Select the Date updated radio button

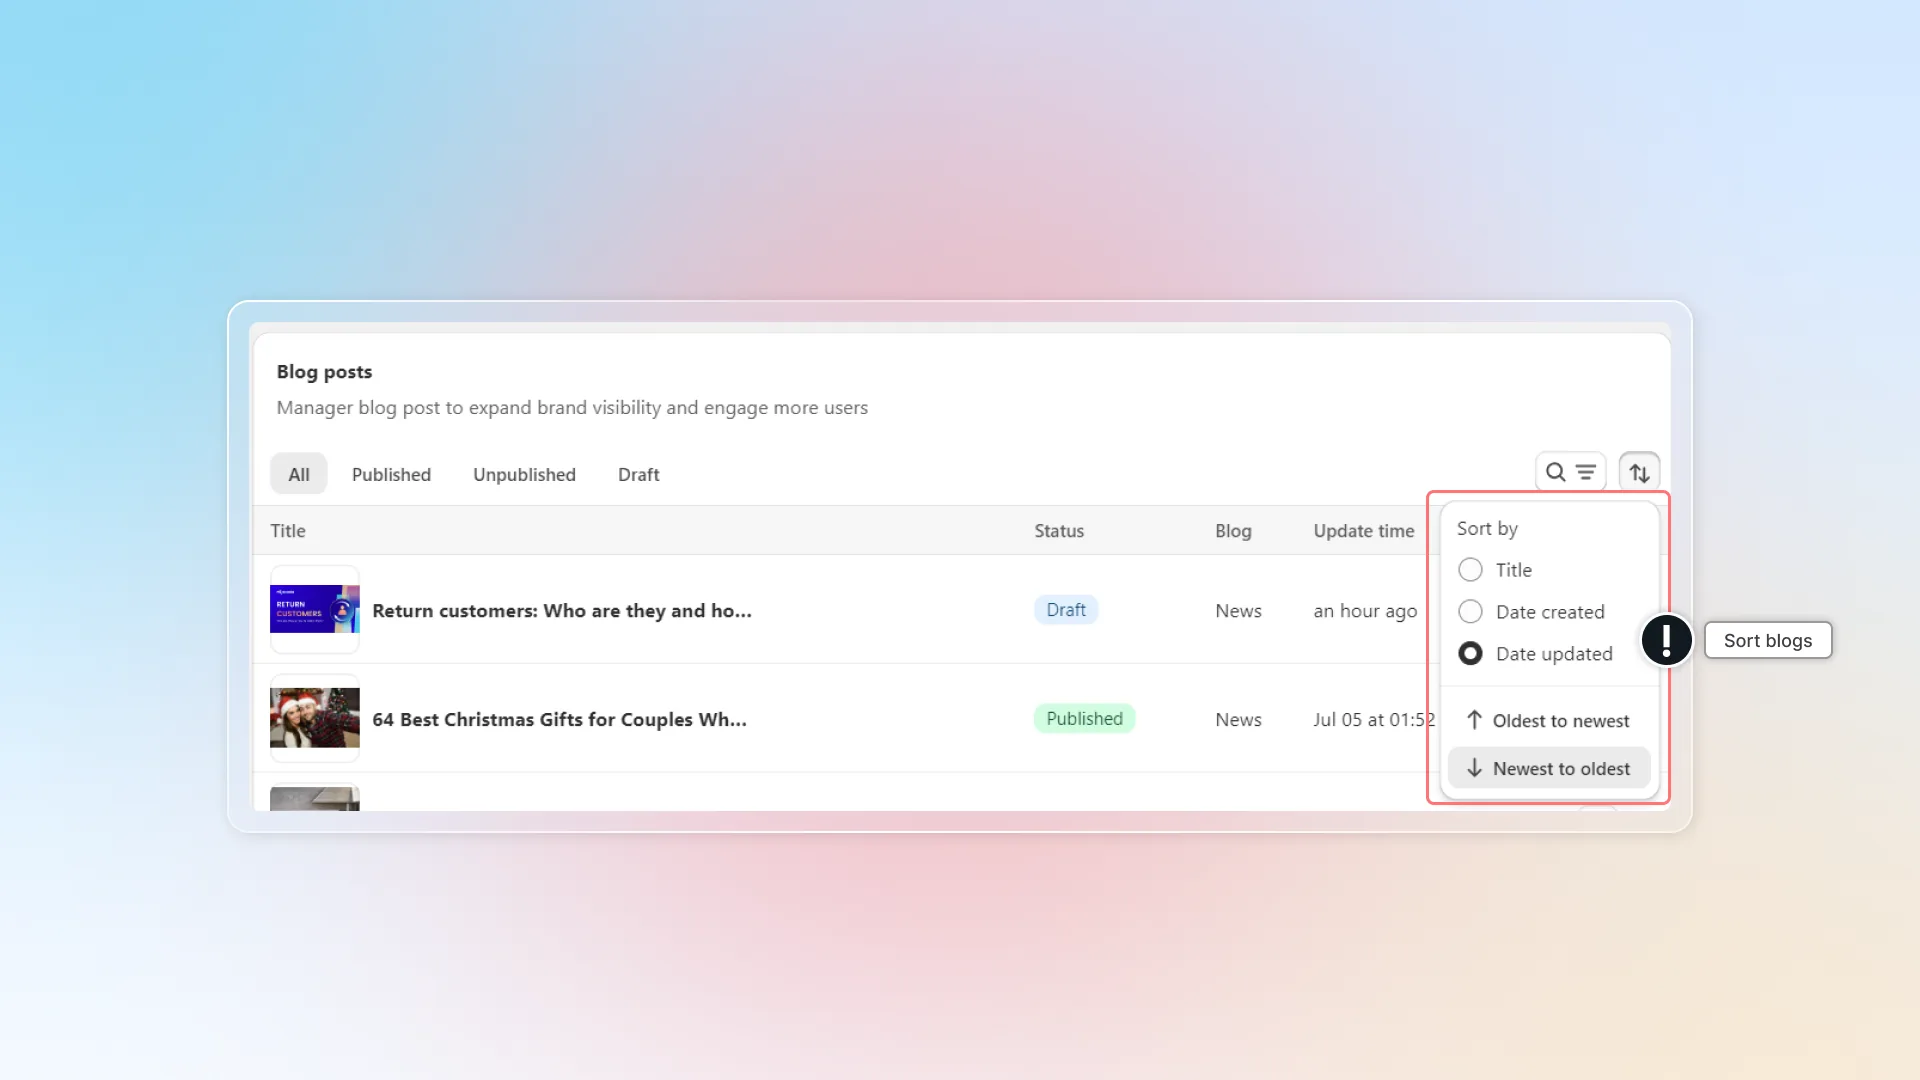[1470, 654]
